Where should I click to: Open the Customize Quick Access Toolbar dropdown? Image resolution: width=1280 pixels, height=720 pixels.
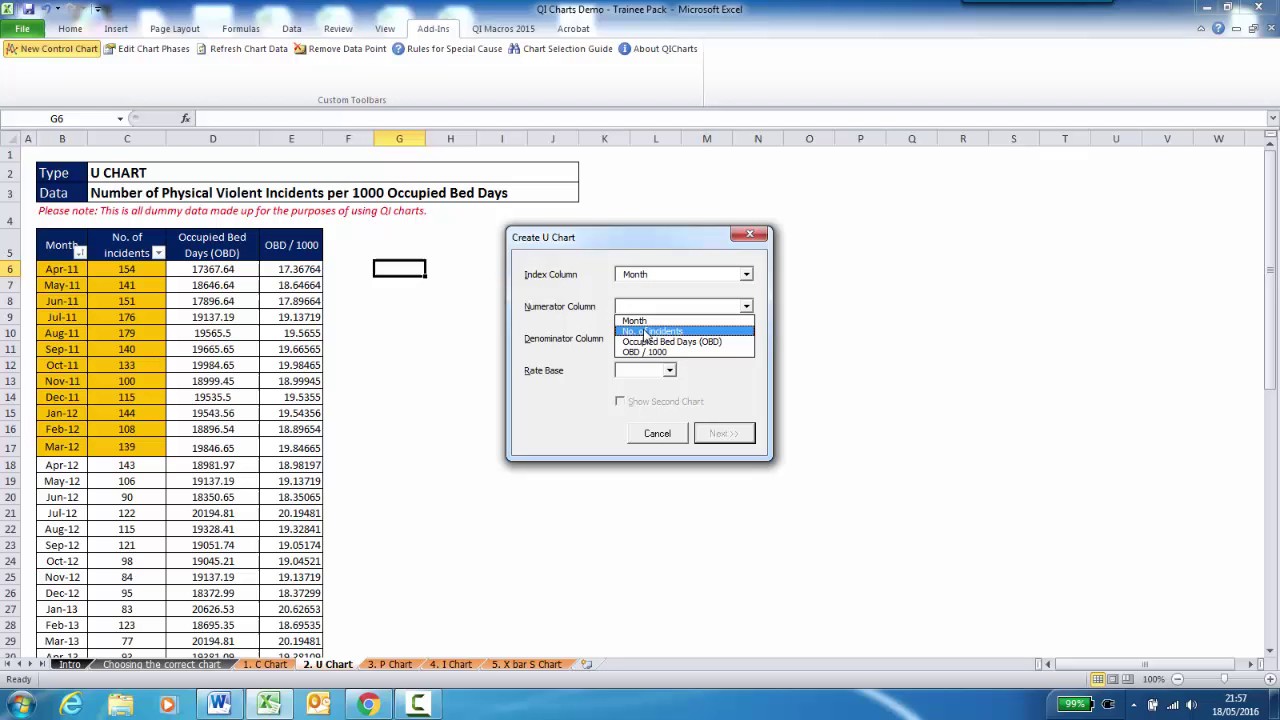pyautogui.click(x=99, y=9)
